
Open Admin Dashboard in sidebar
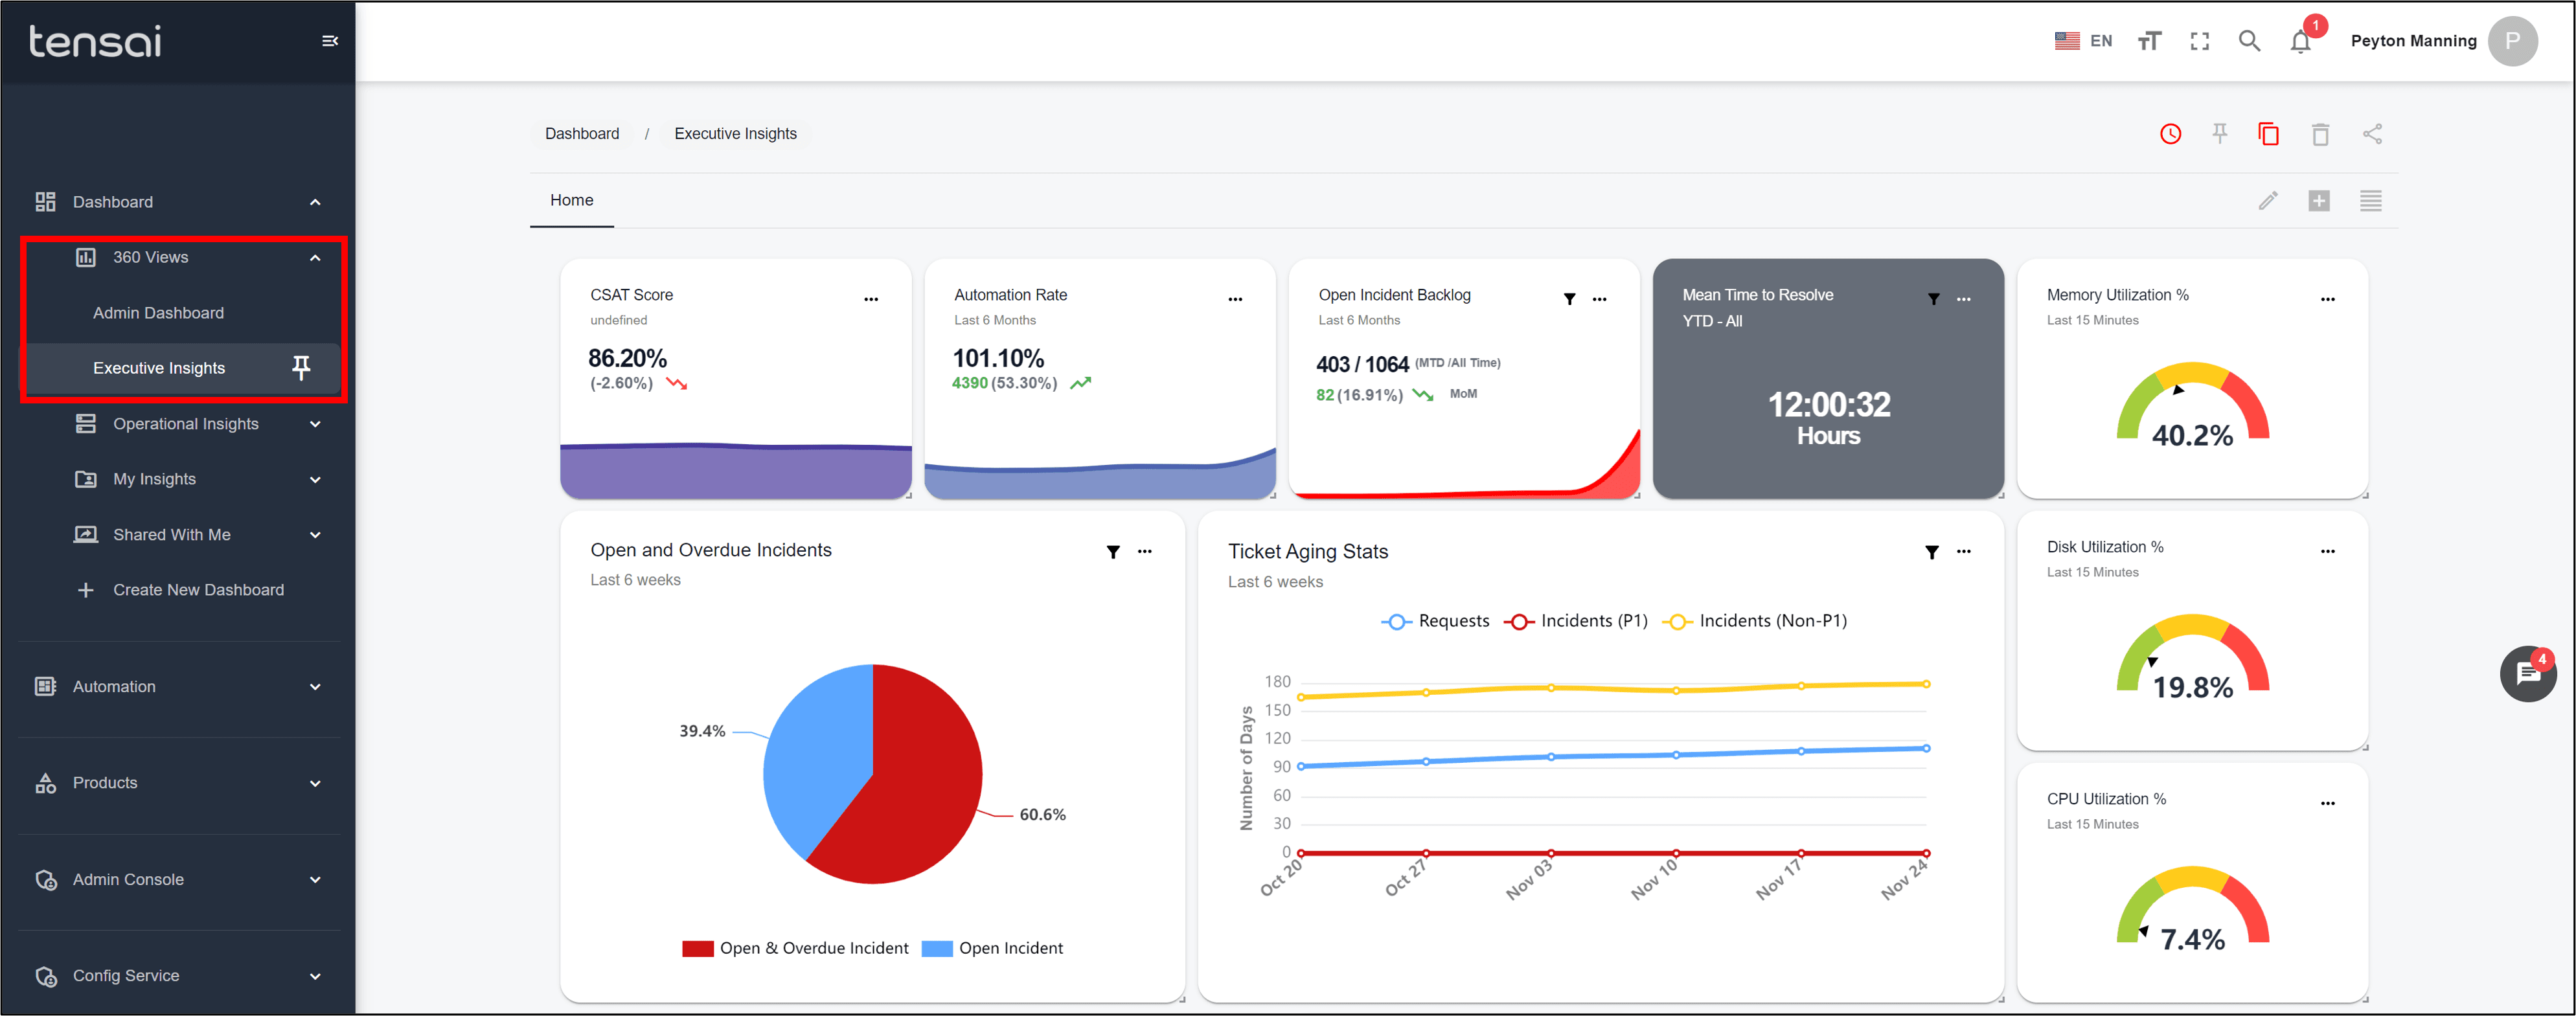coord(158,313)
